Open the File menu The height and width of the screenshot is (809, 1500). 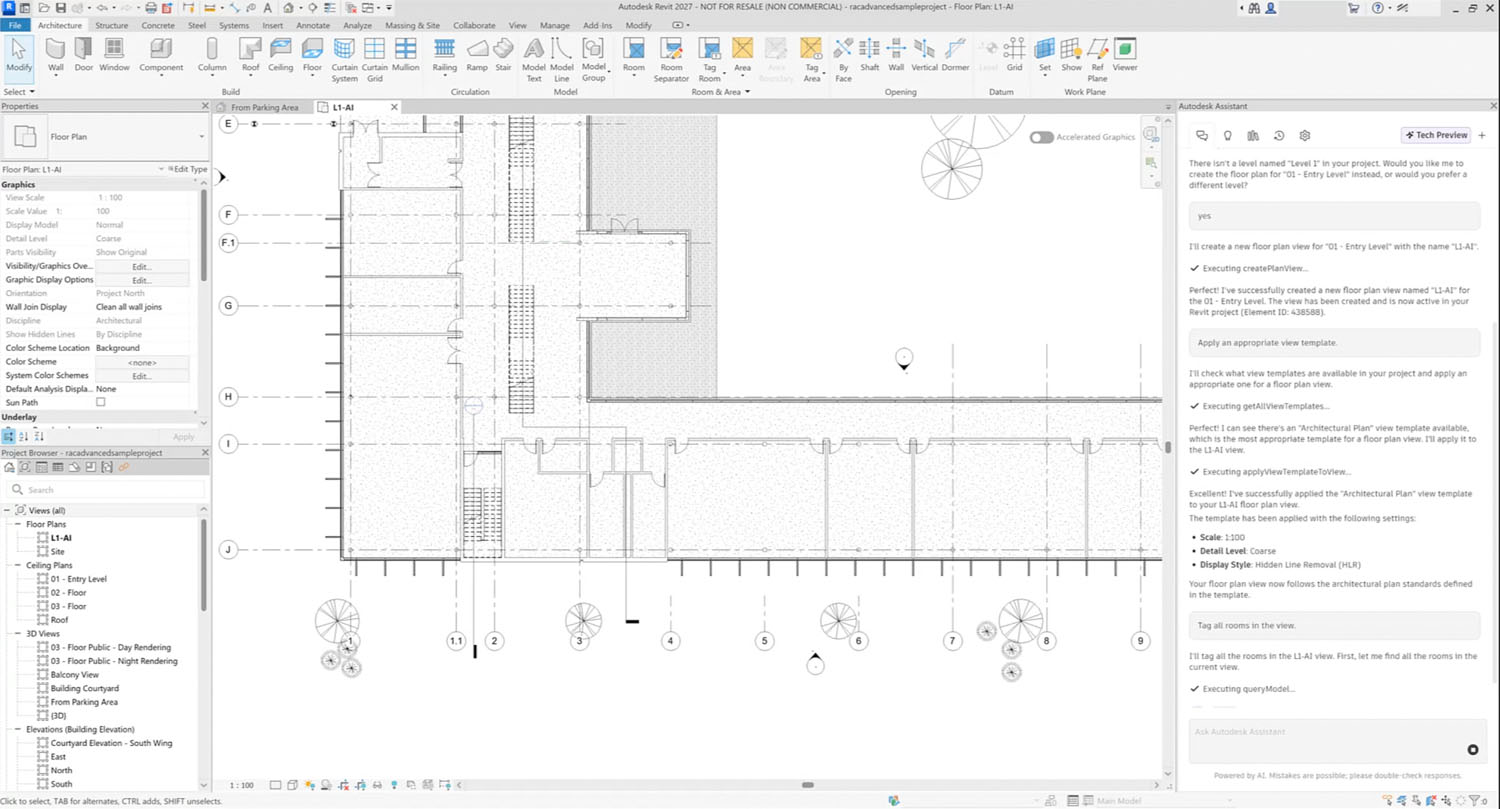pos(16,25)
